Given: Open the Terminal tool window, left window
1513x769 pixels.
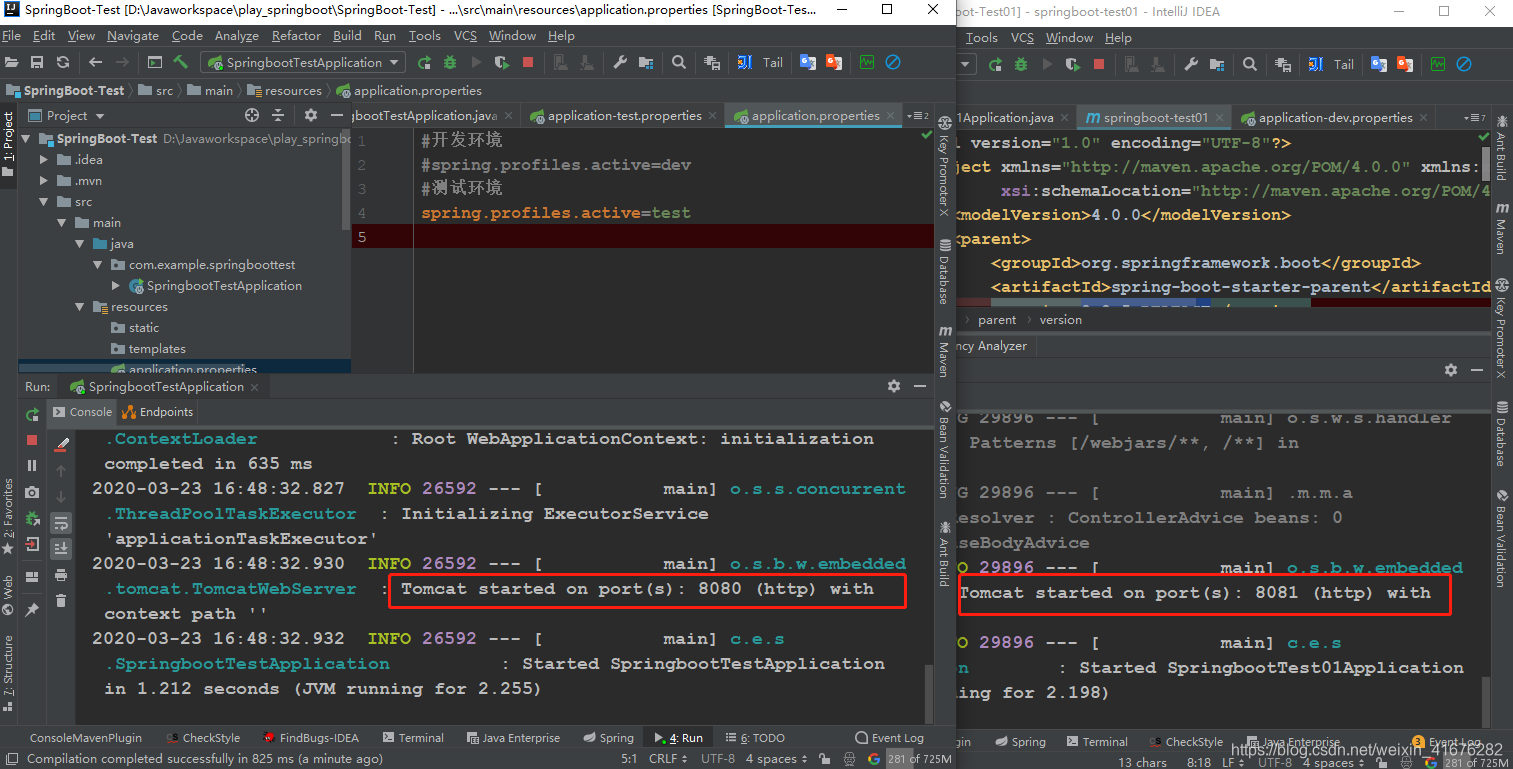Looking at the screenshot, I should tap(412, 738).
